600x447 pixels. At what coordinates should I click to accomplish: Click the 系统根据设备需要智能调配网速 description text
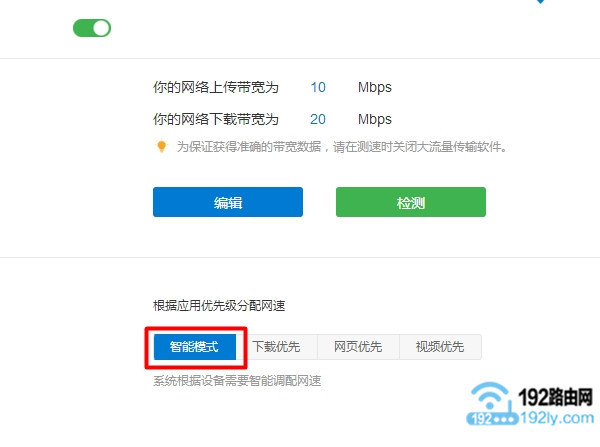tap(237, 381)
